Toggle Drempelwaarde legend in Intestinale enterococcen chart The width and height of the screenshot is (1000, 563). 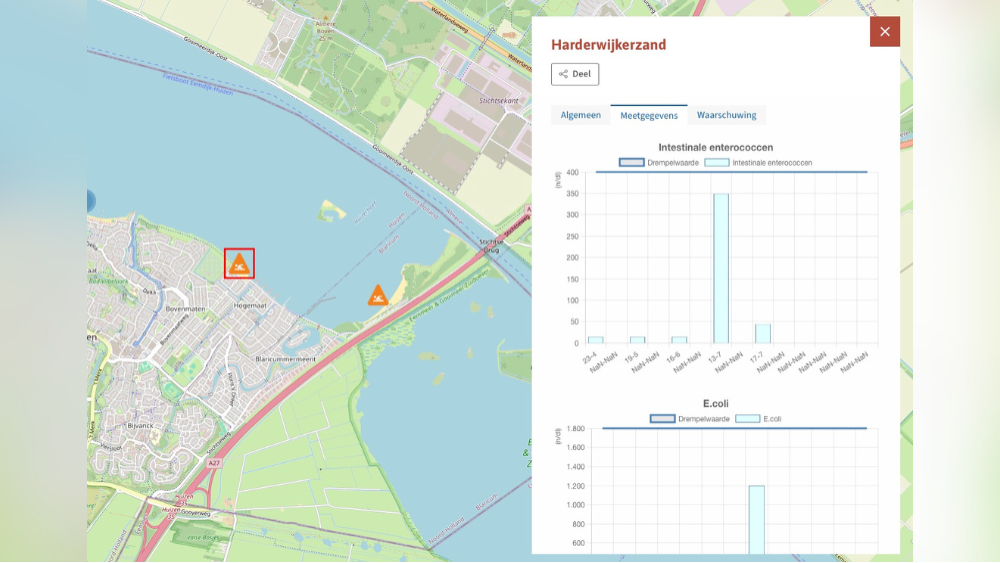659,163
